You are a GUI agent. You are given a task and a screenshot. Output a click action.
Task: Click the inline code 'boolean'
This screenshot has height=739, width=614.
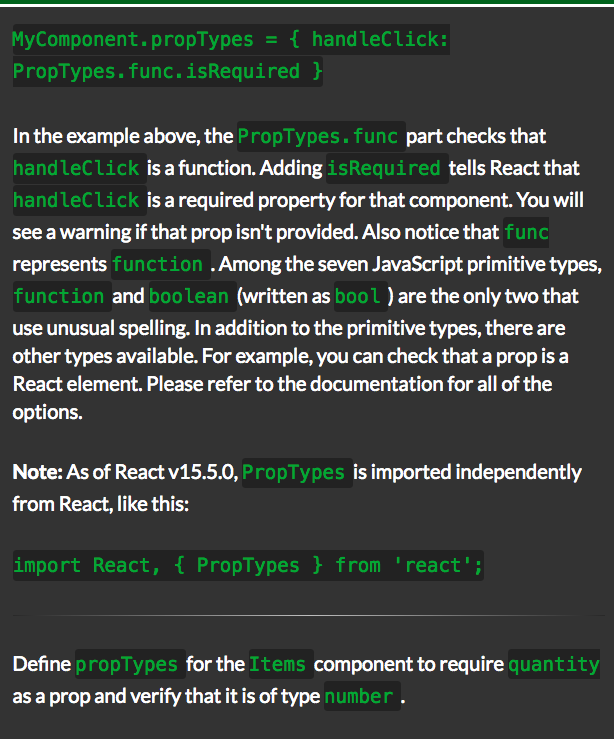pyautogui.click(x=193, y=296)
